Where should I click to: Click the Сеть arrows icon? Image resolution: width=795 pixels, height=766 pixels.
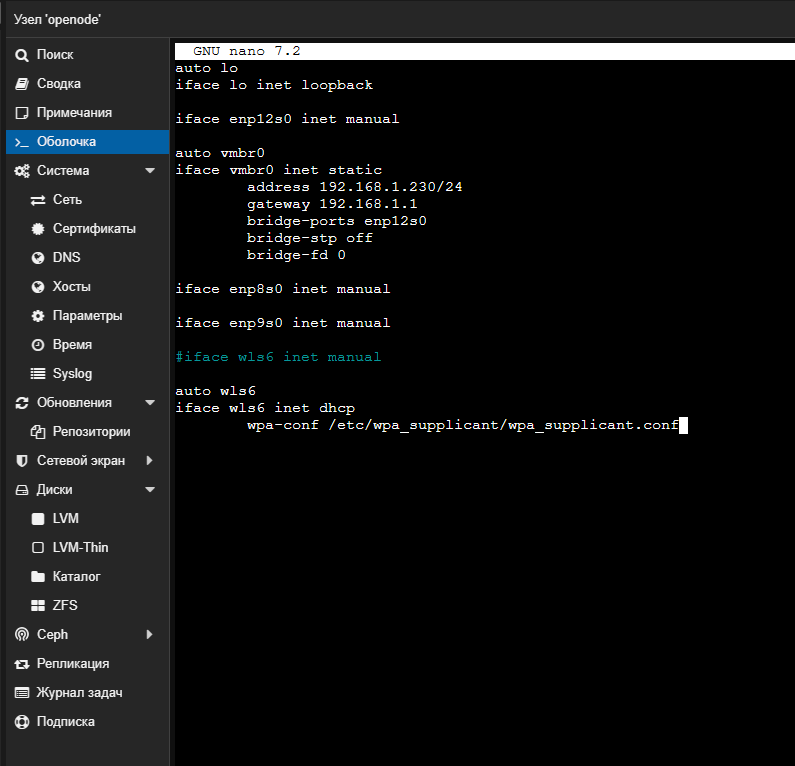[38, 200]
